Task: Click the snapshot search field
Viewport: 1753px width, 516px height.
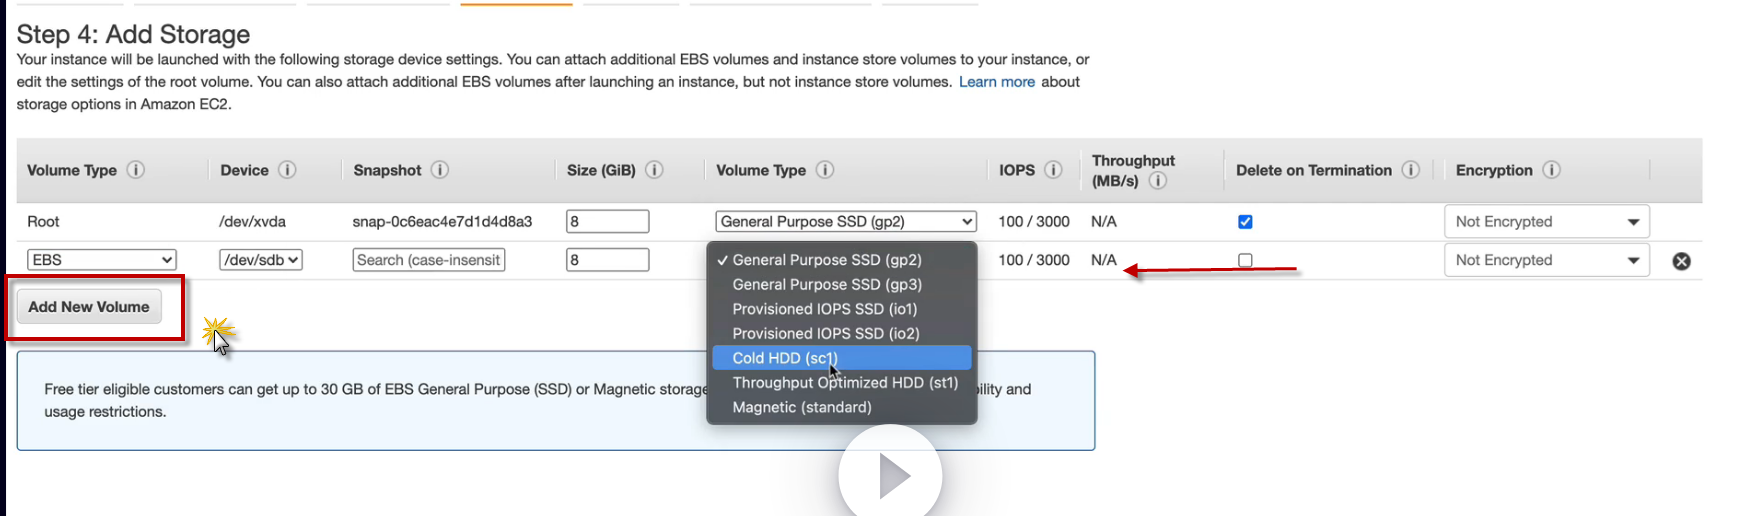Action: click(429, 260)
